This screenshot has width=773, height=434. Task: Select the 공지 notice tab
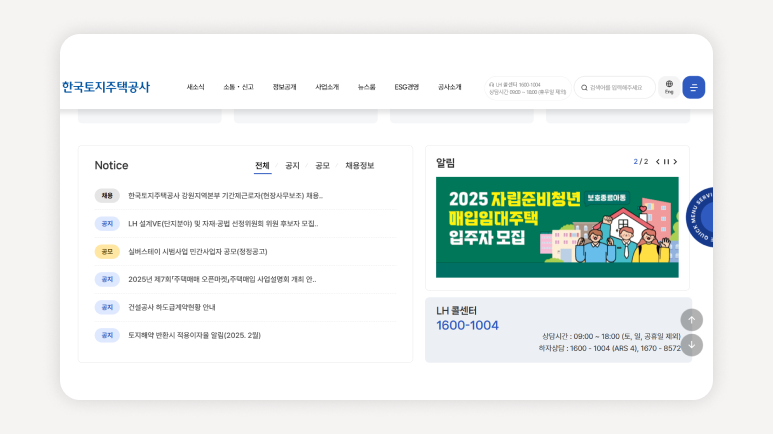tap(292, 166)
